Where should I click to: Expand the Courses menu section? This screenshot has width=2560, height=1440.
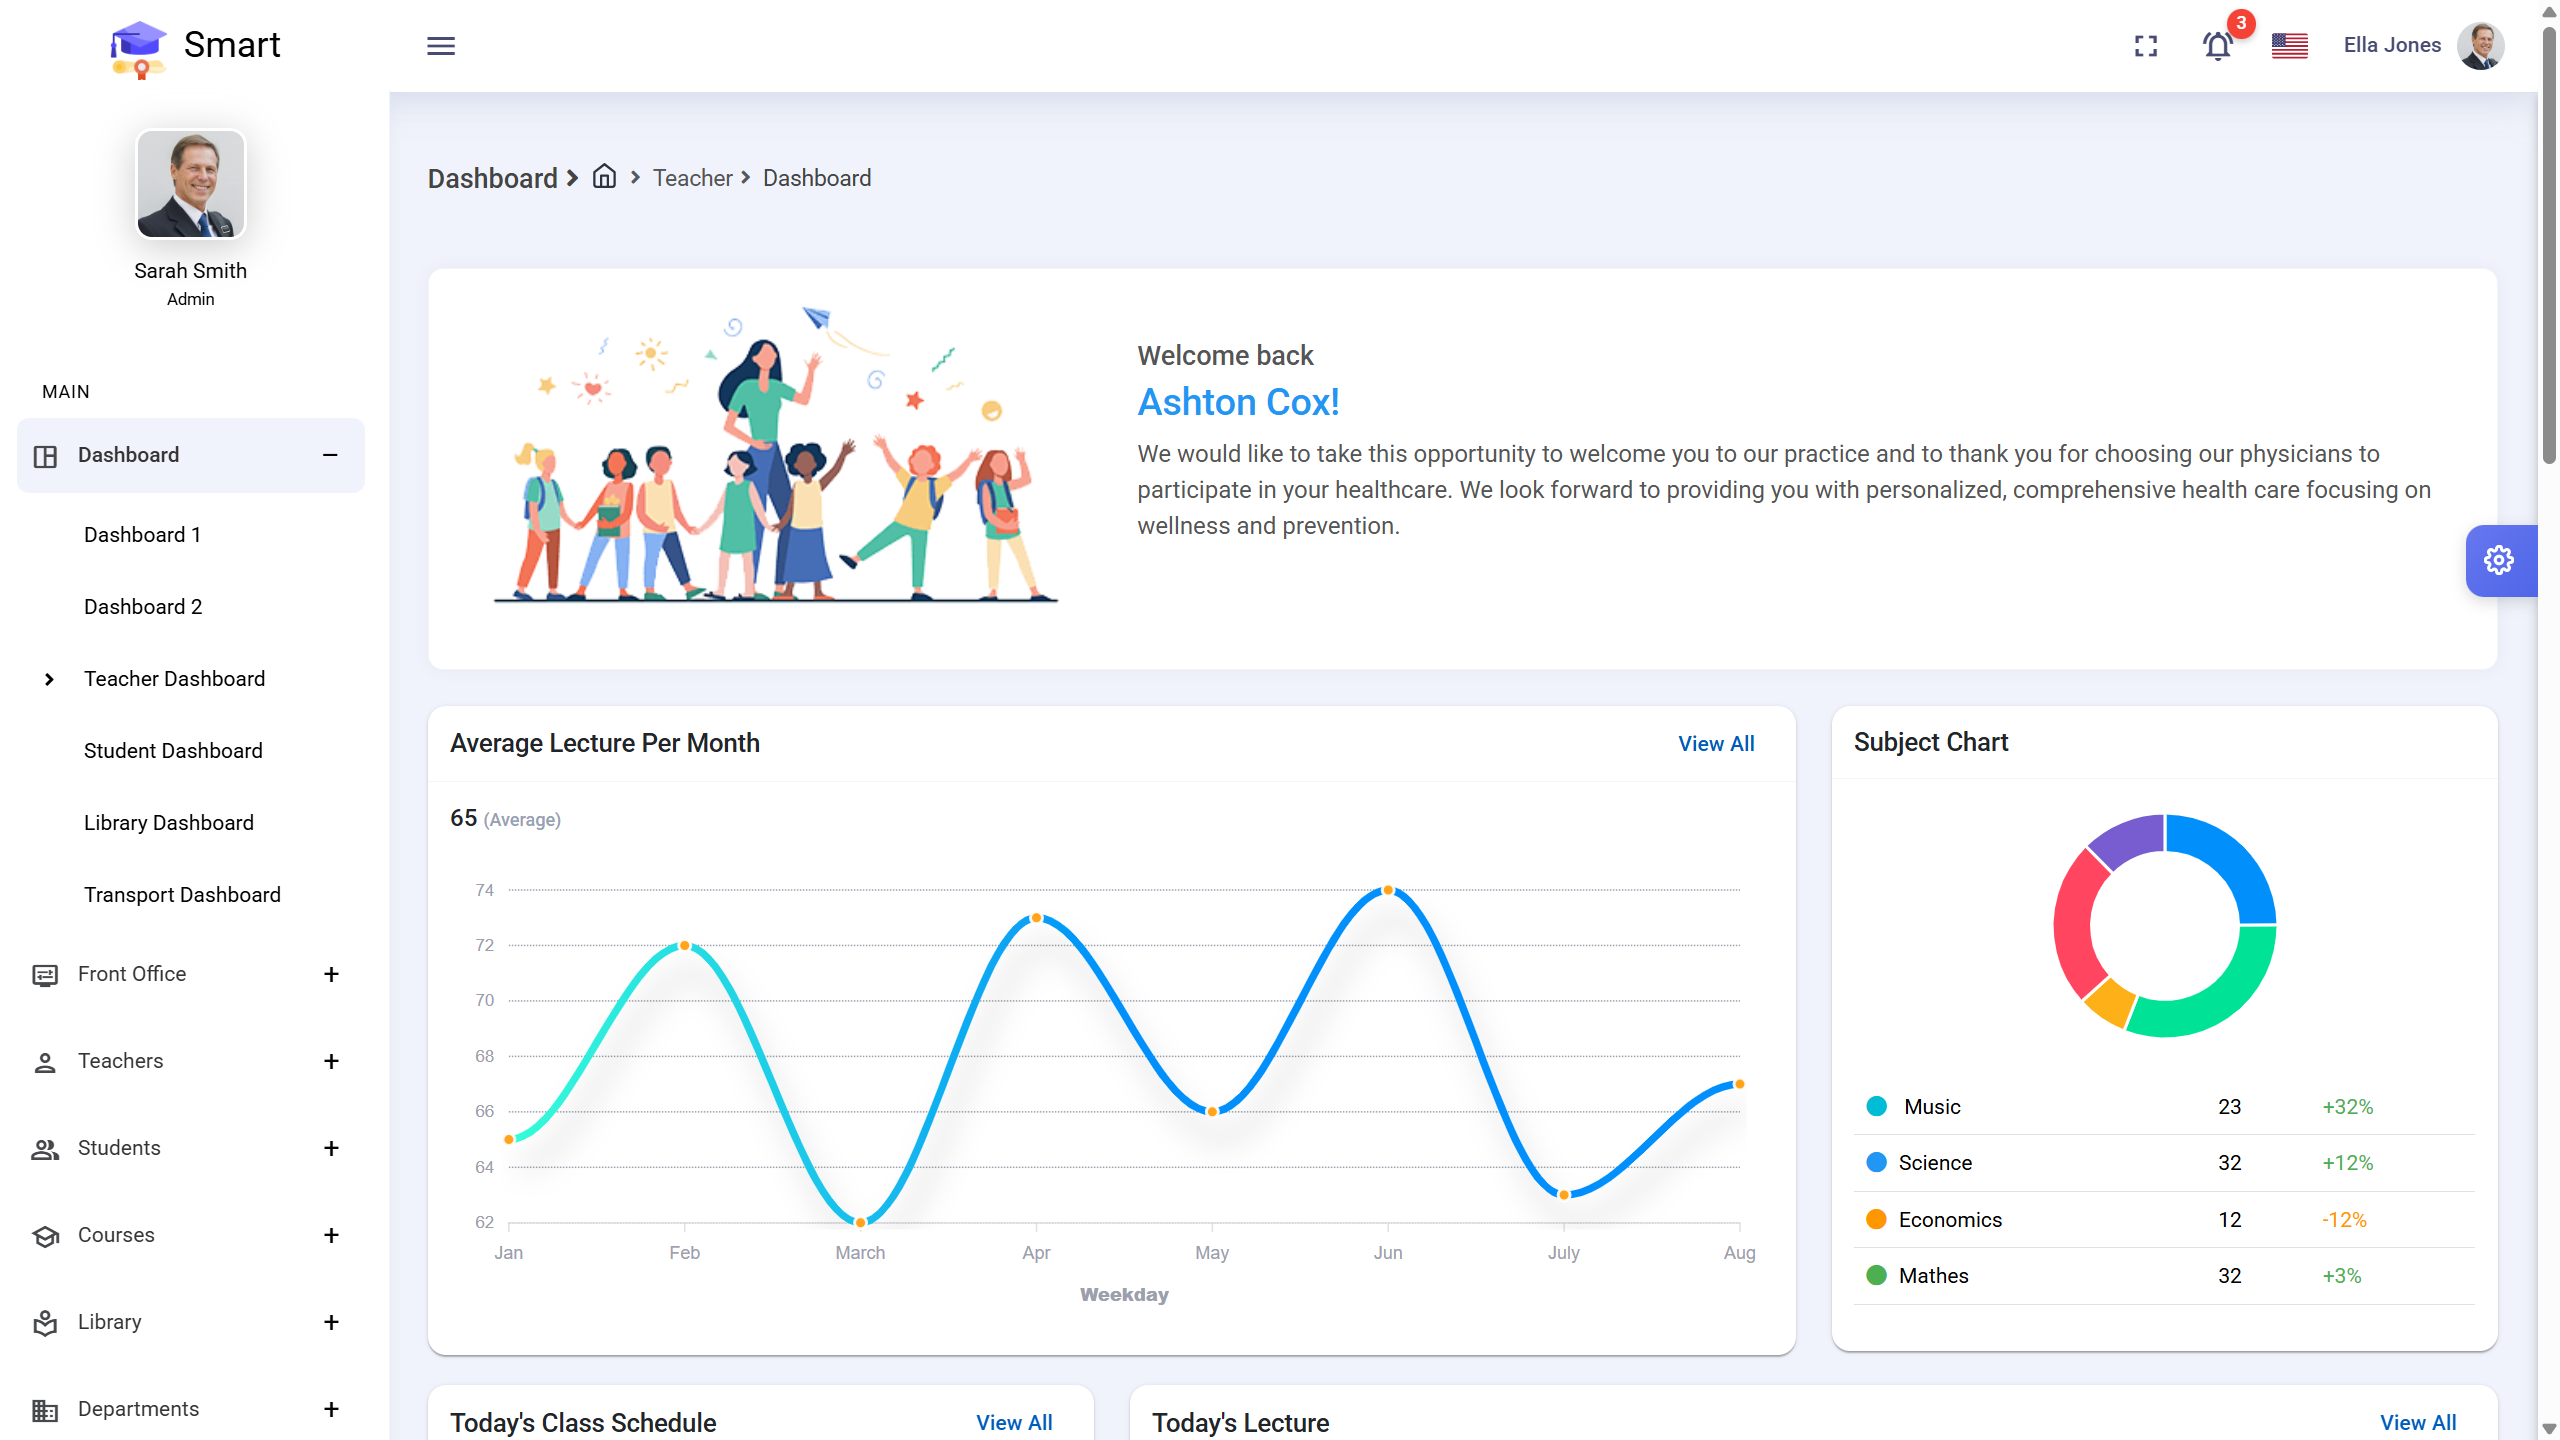(331, 1235)
